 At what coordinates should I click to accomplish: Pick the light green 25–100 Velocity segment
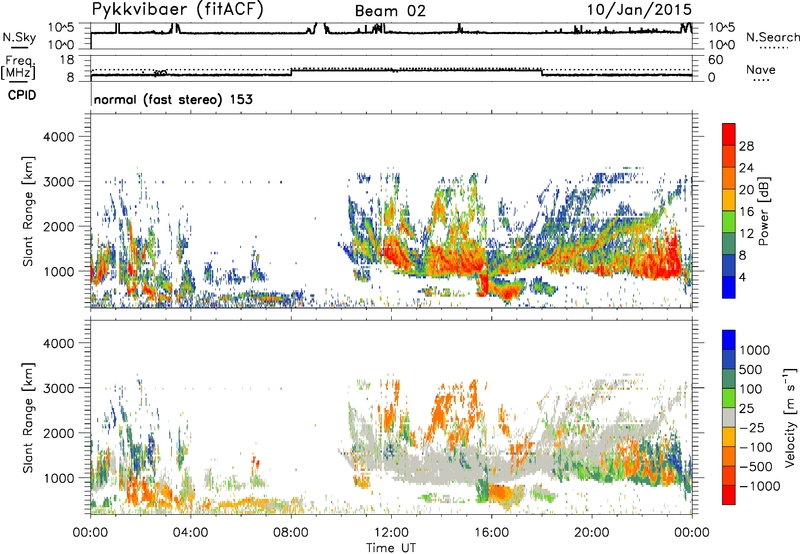[x=729, y=398]
